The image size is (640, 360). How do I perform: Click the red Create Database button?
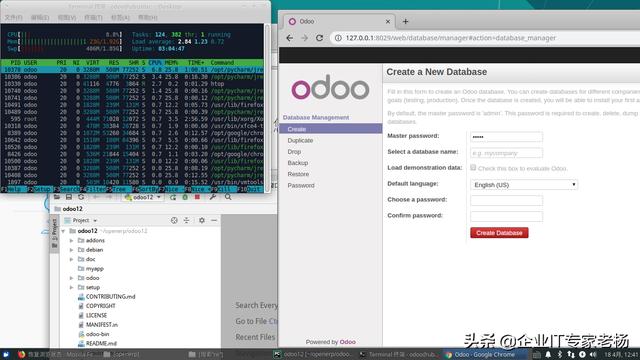[499, 233]
